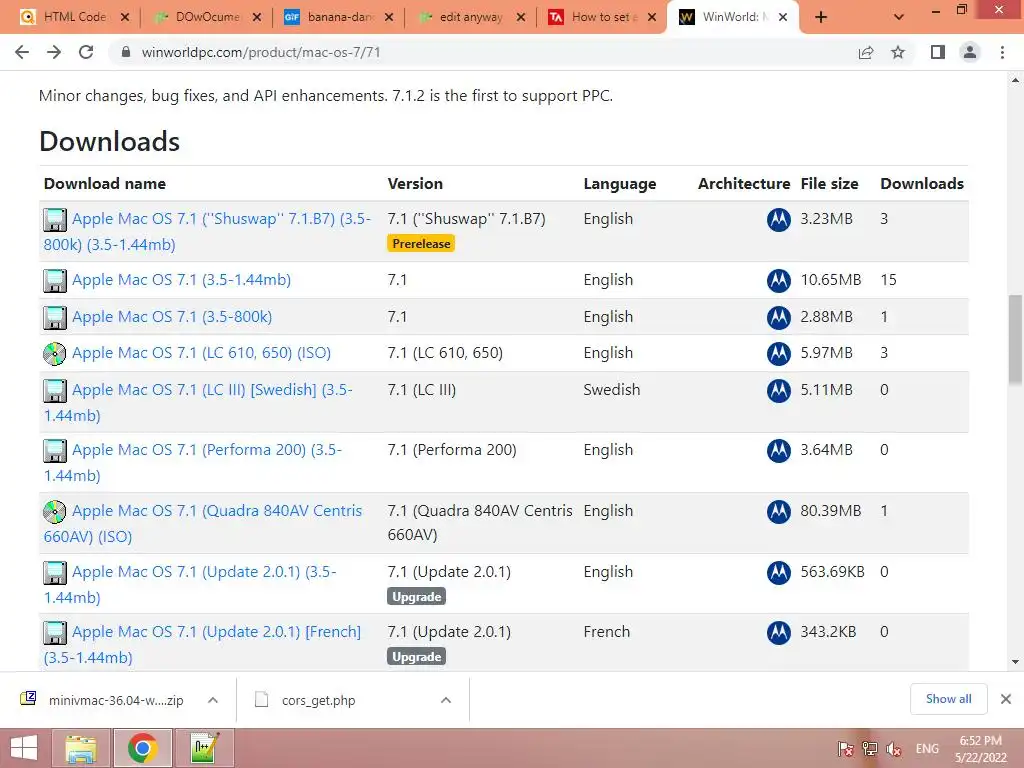The image size is (1024, 768).
Task: Click the CD icon for Quadra 840AV Centris ISO
Action: click(55, 511)
